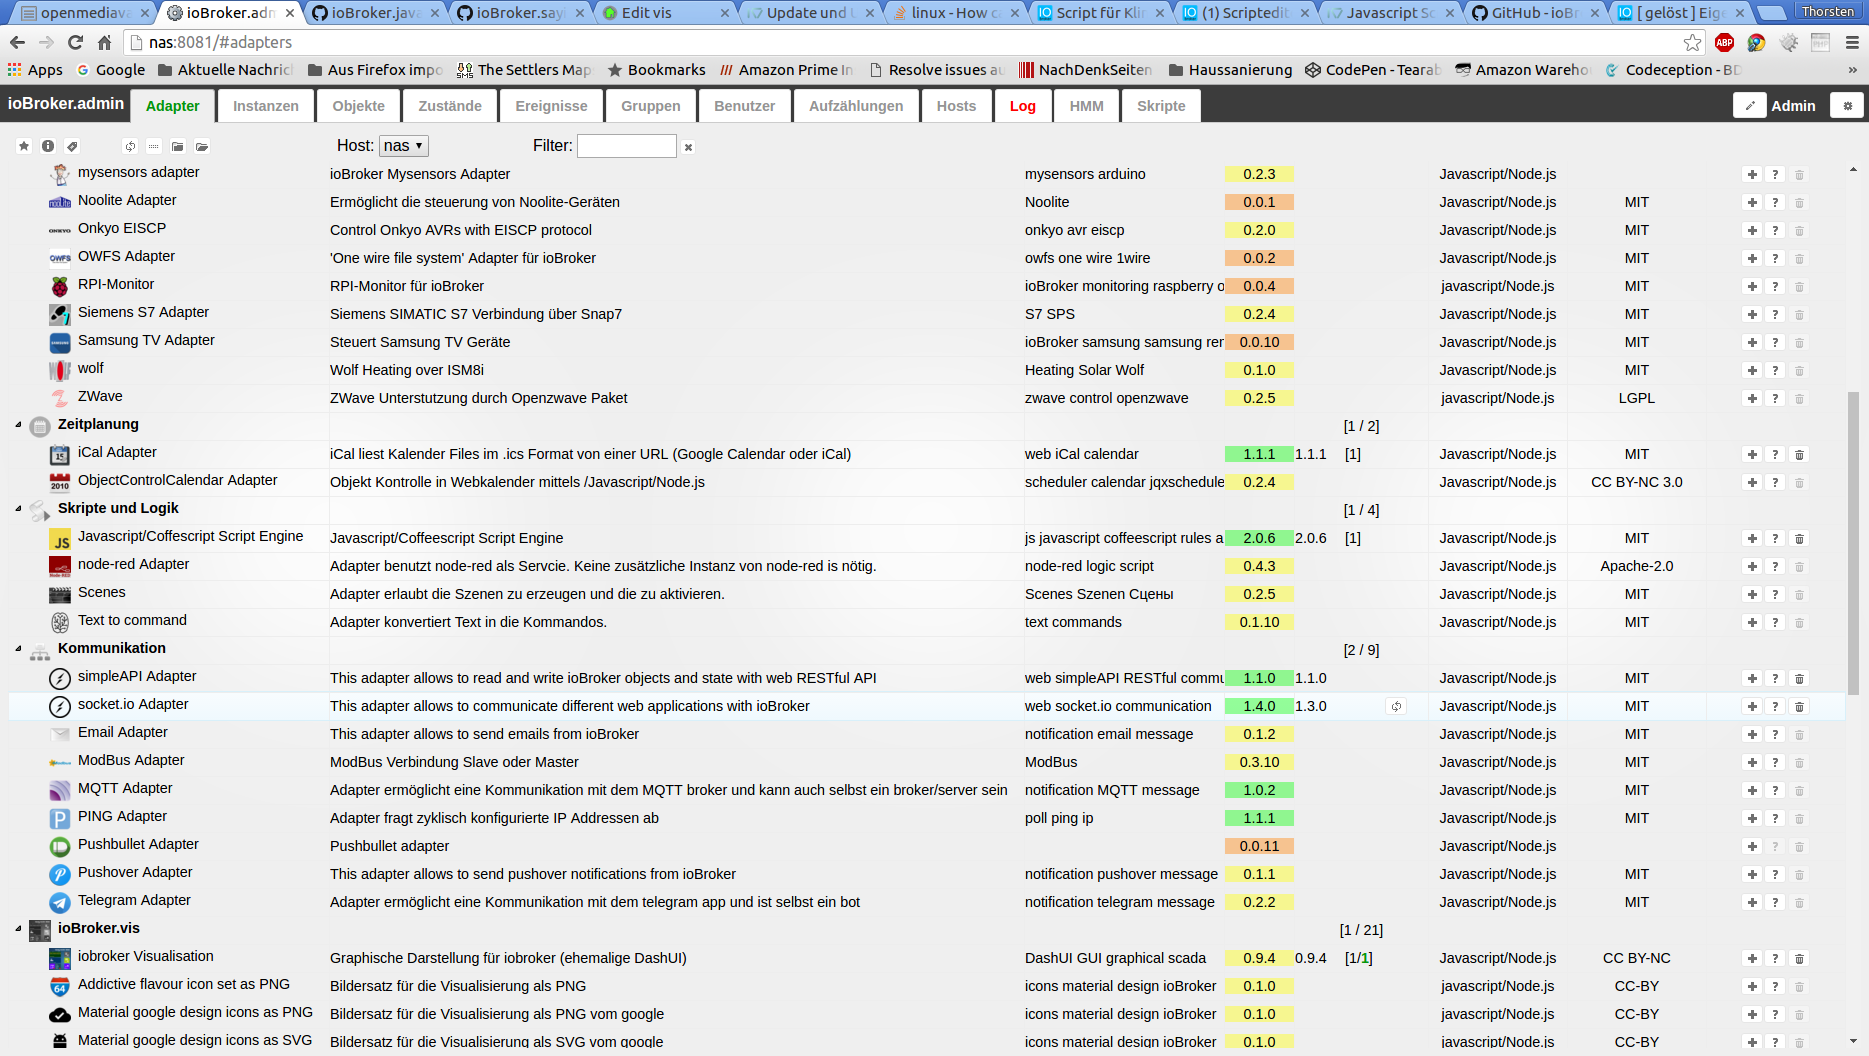This screenshot has width=1869, height=1056.
Task: Open the changelog tag icon in toolbar
Action: (x=72, y=146)
